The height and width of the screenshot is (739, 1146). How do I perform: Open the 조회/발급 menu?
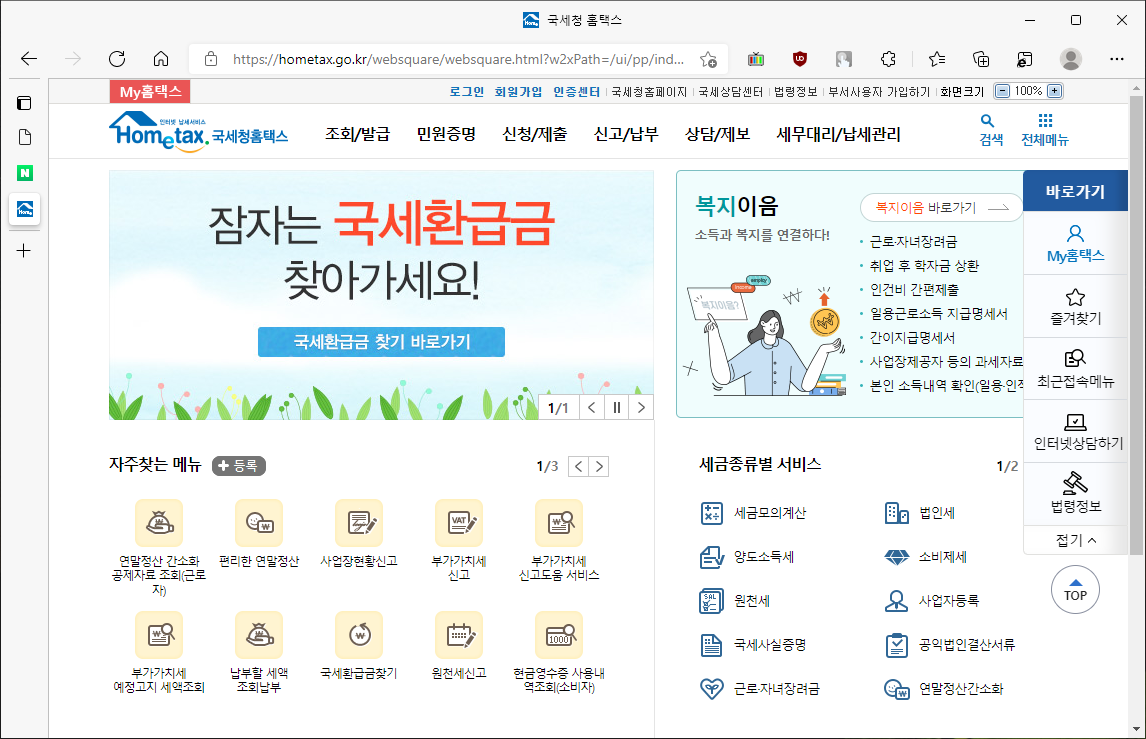click(357, 134)
